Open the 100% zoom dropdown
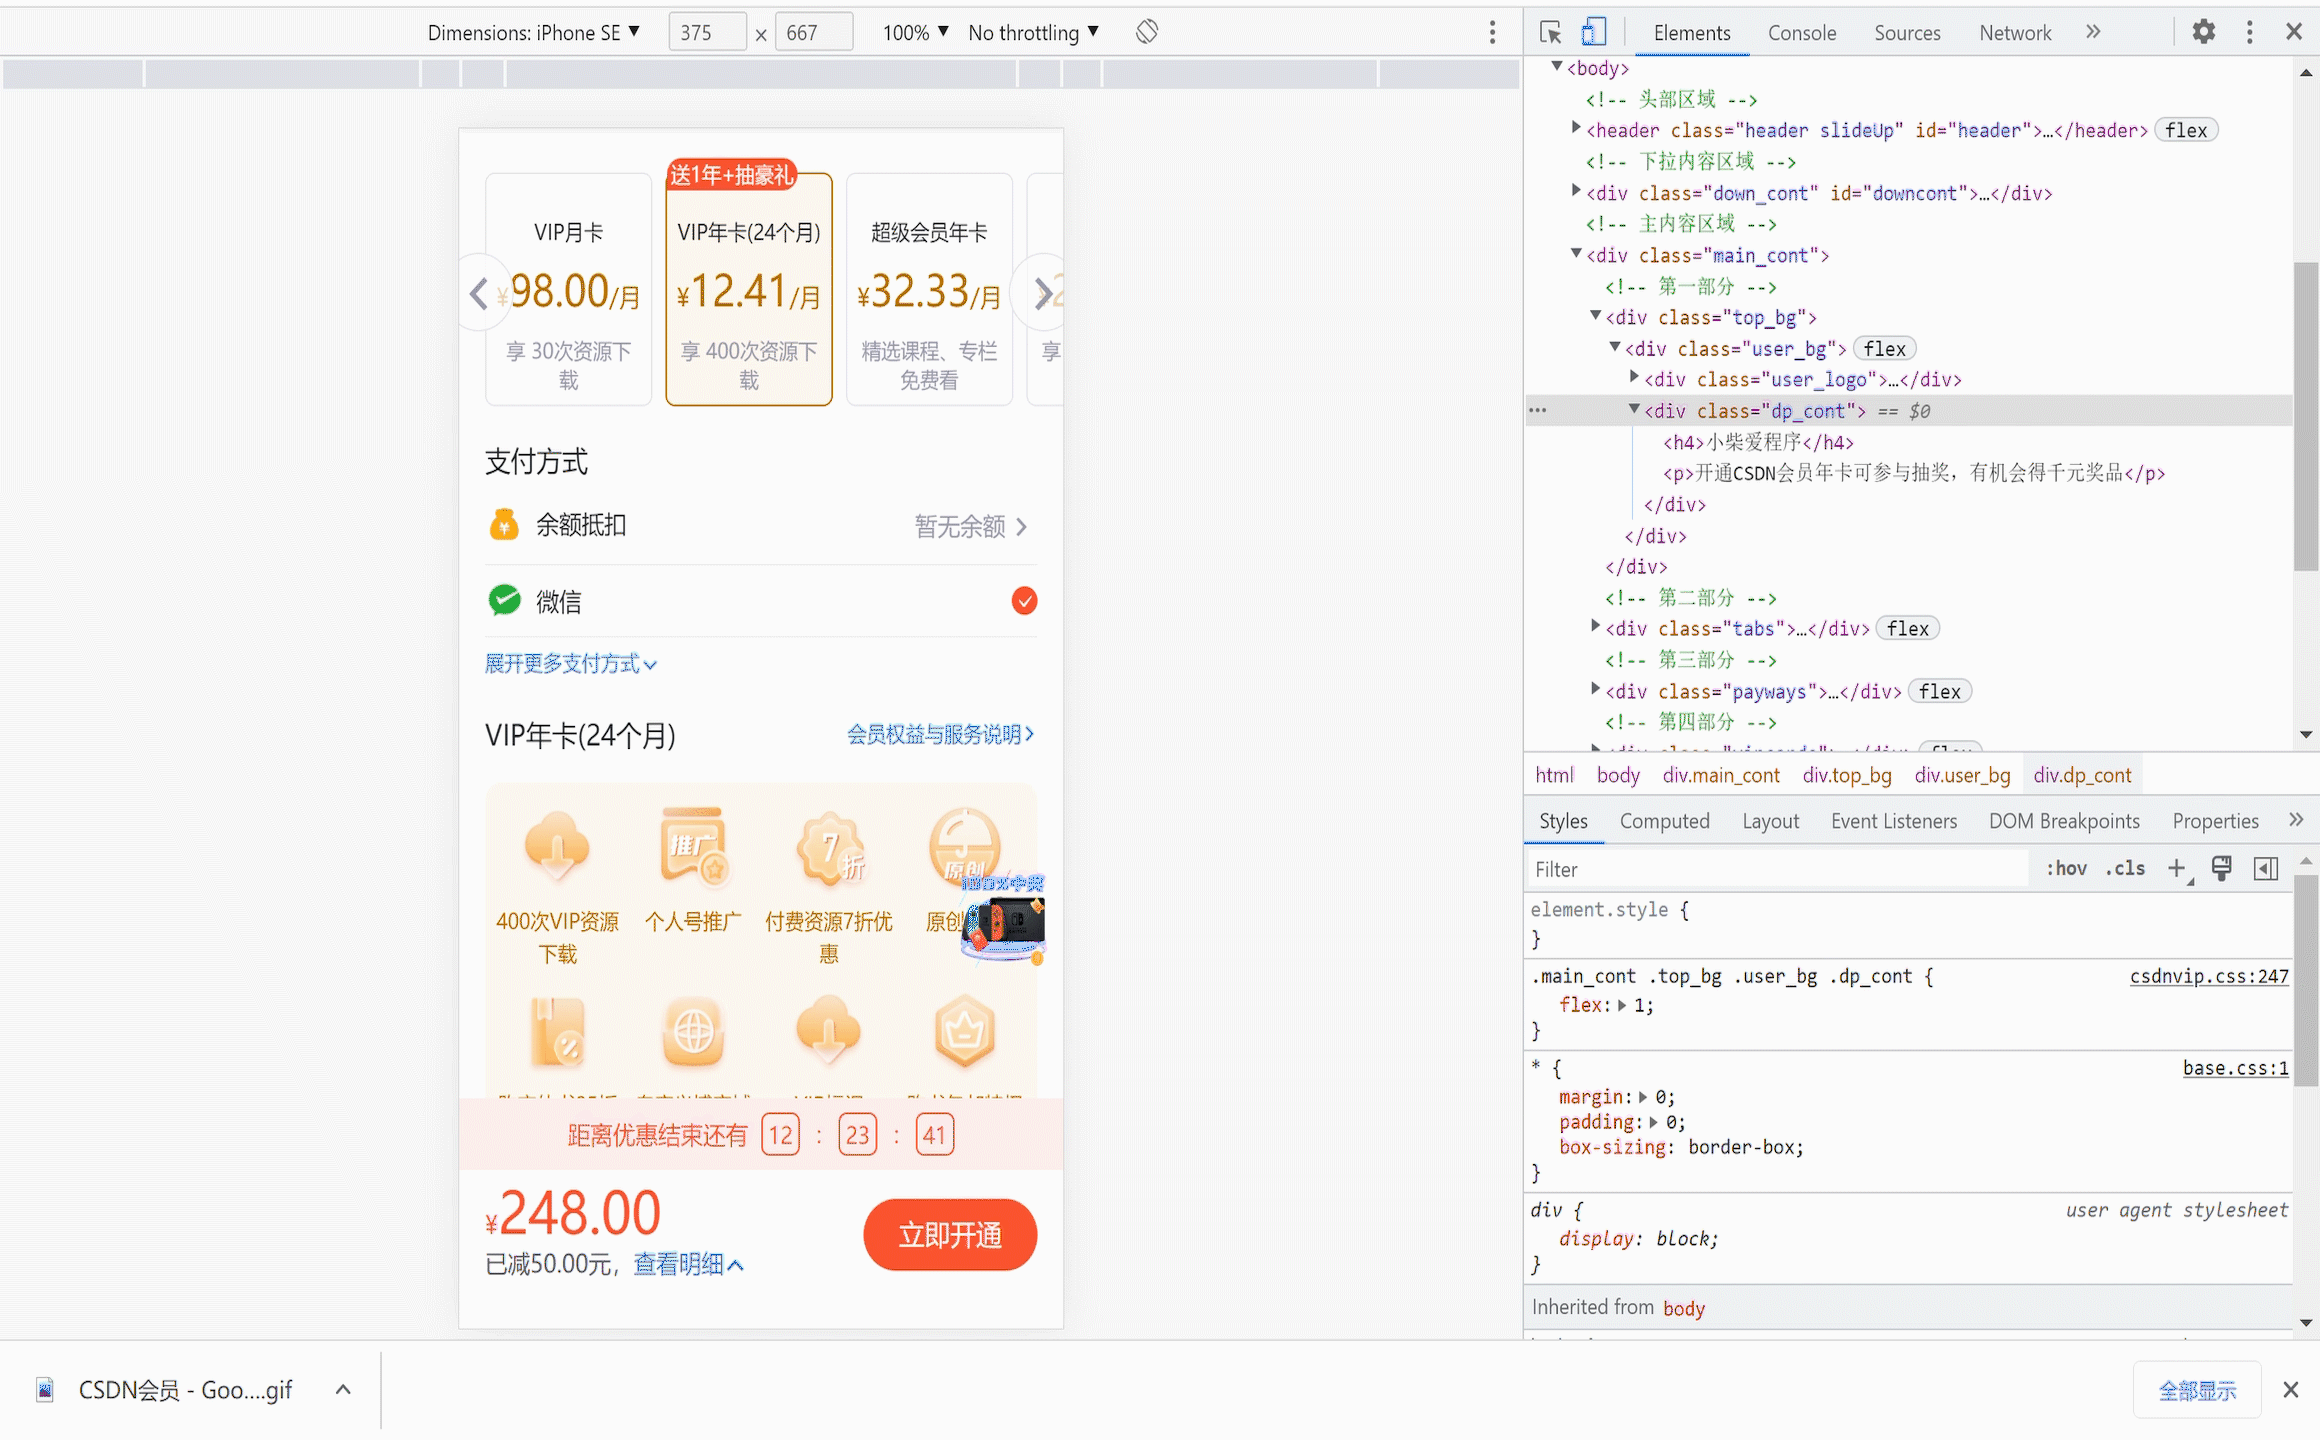The image size is (2320, 1440). point(915,32)
